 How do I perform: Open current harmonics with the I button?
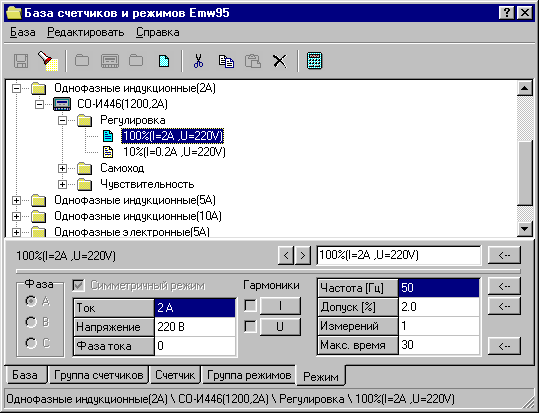tap(280, 306)
